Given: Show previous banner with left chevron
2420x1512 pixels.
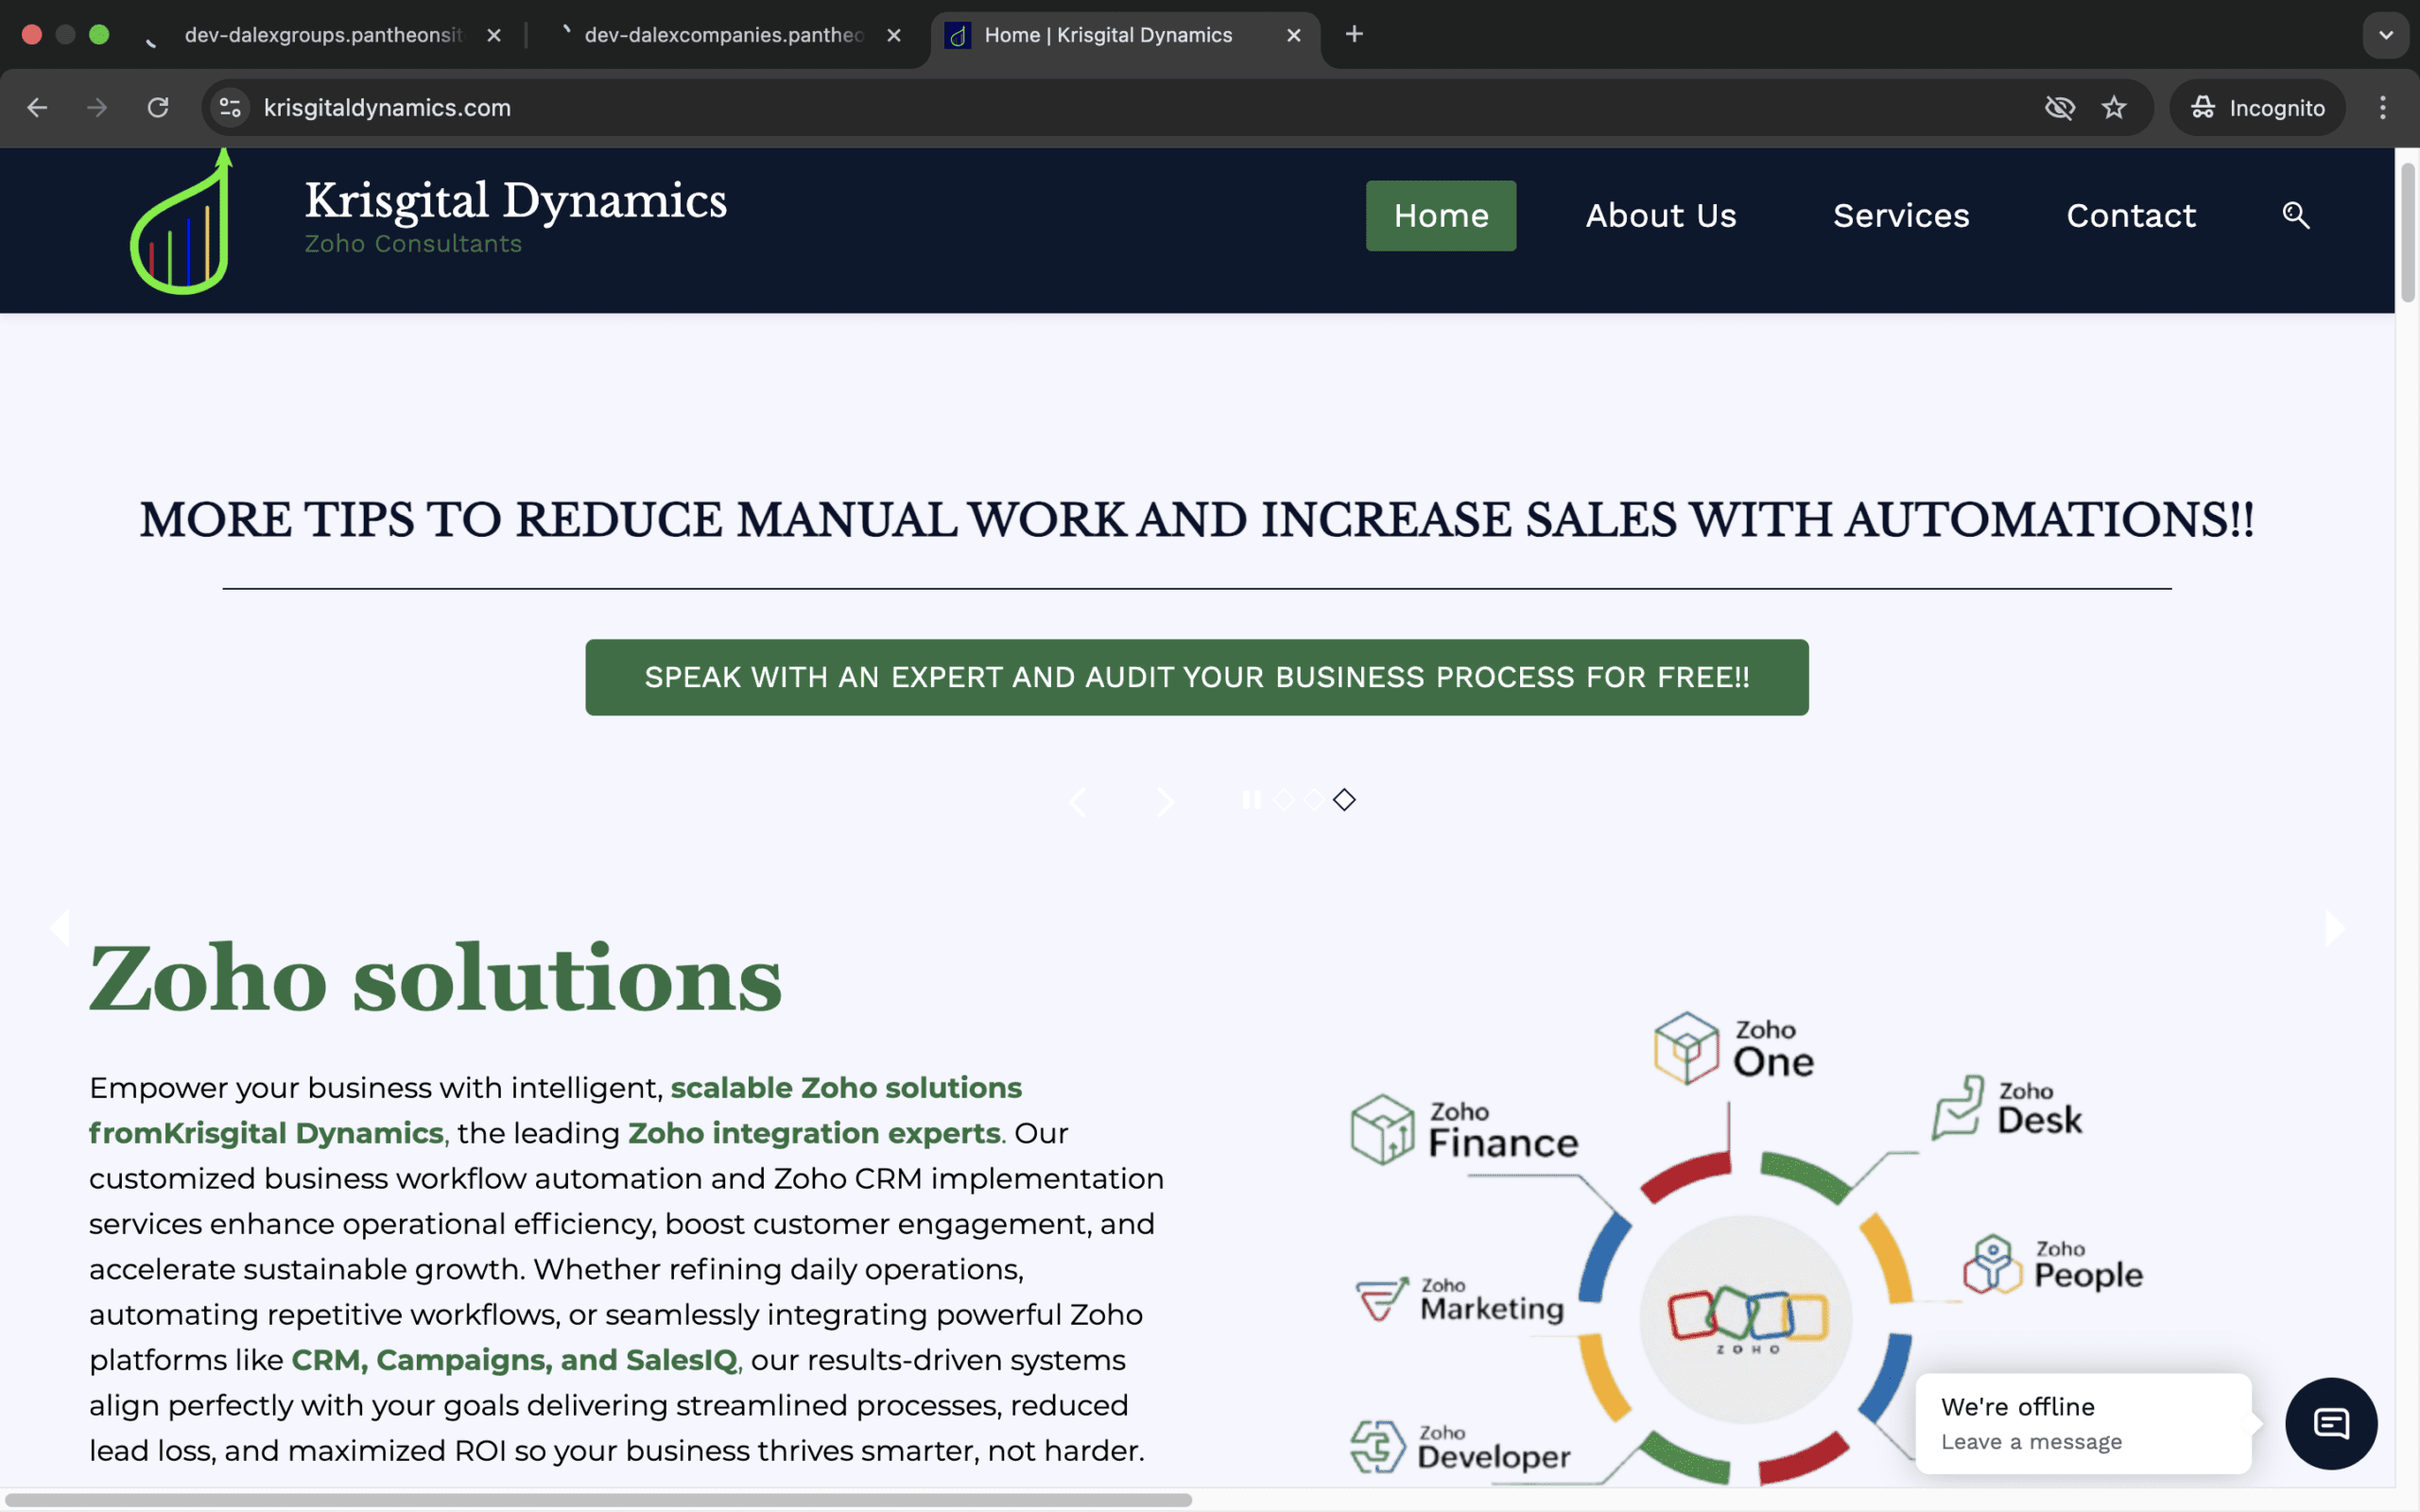Looking at the screenshot, I should click(x=1078, y=802).
